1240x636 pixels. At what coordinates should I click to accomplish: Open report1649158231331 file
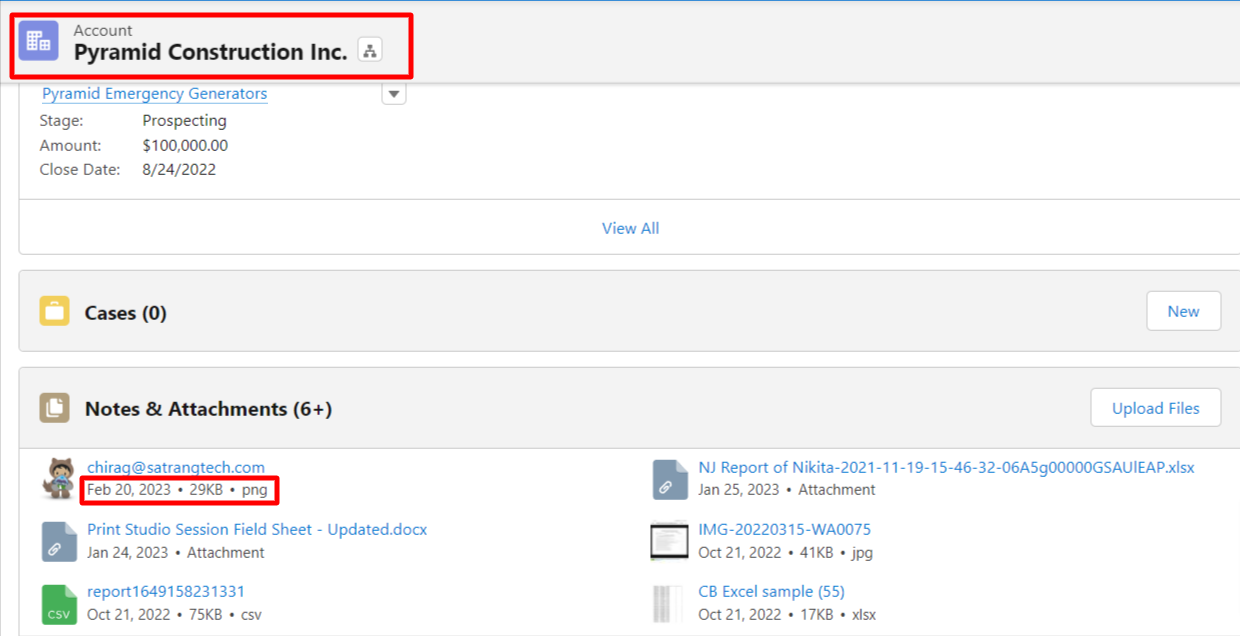166,591
